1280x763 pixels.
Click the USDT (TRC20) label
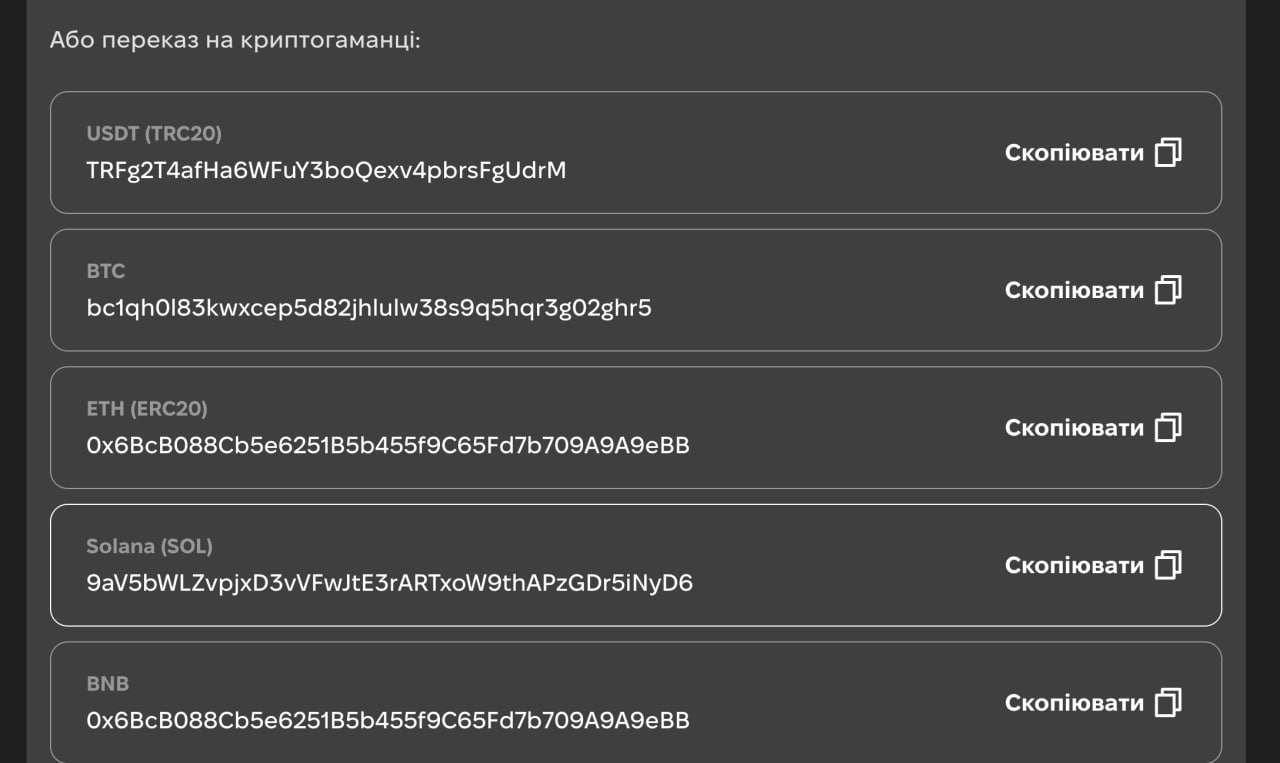click(x=154, y=134)
